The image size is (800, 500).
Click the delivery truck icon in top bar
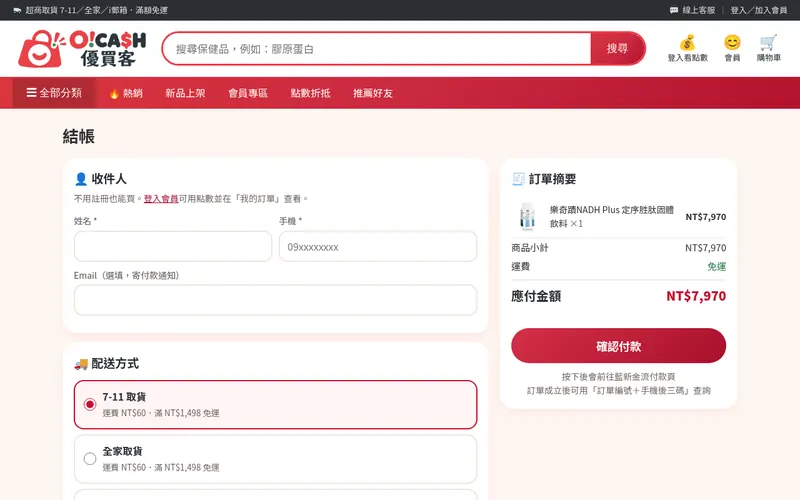17,10
